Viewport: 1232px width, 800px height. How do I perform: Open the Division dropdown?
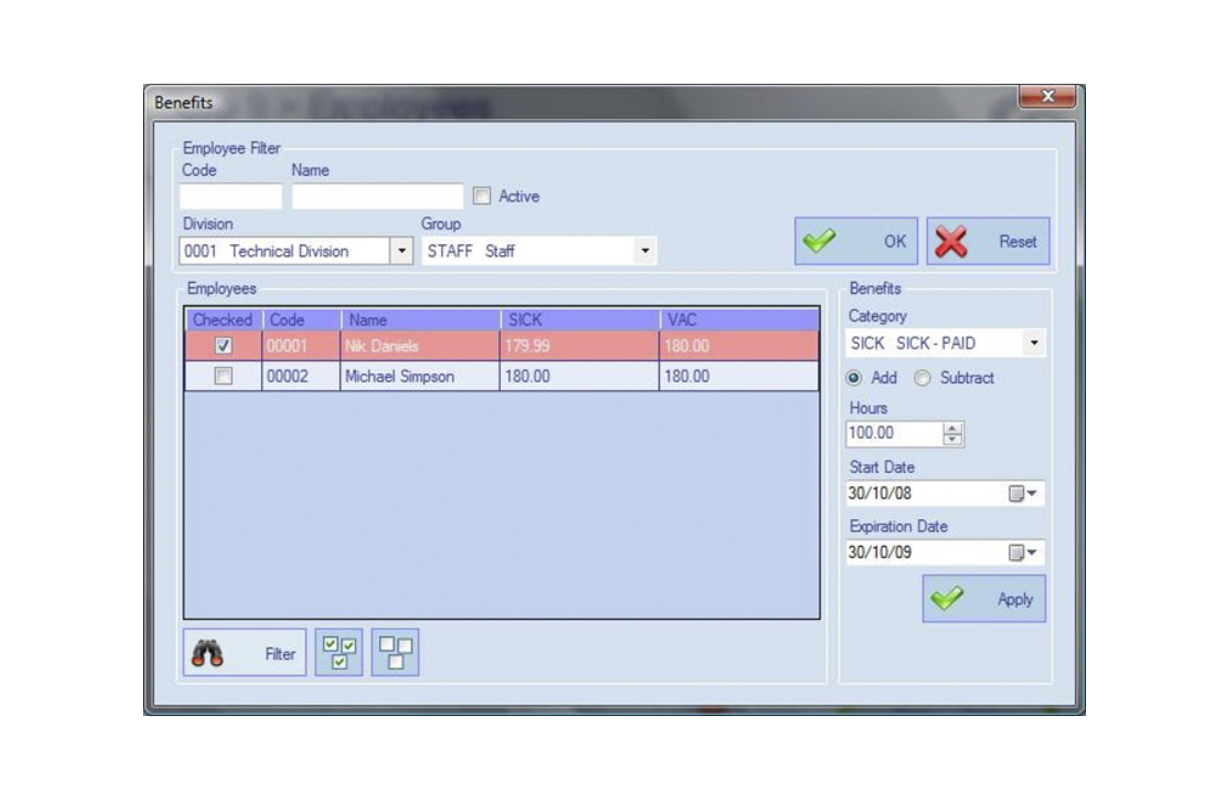pos(401,251)
